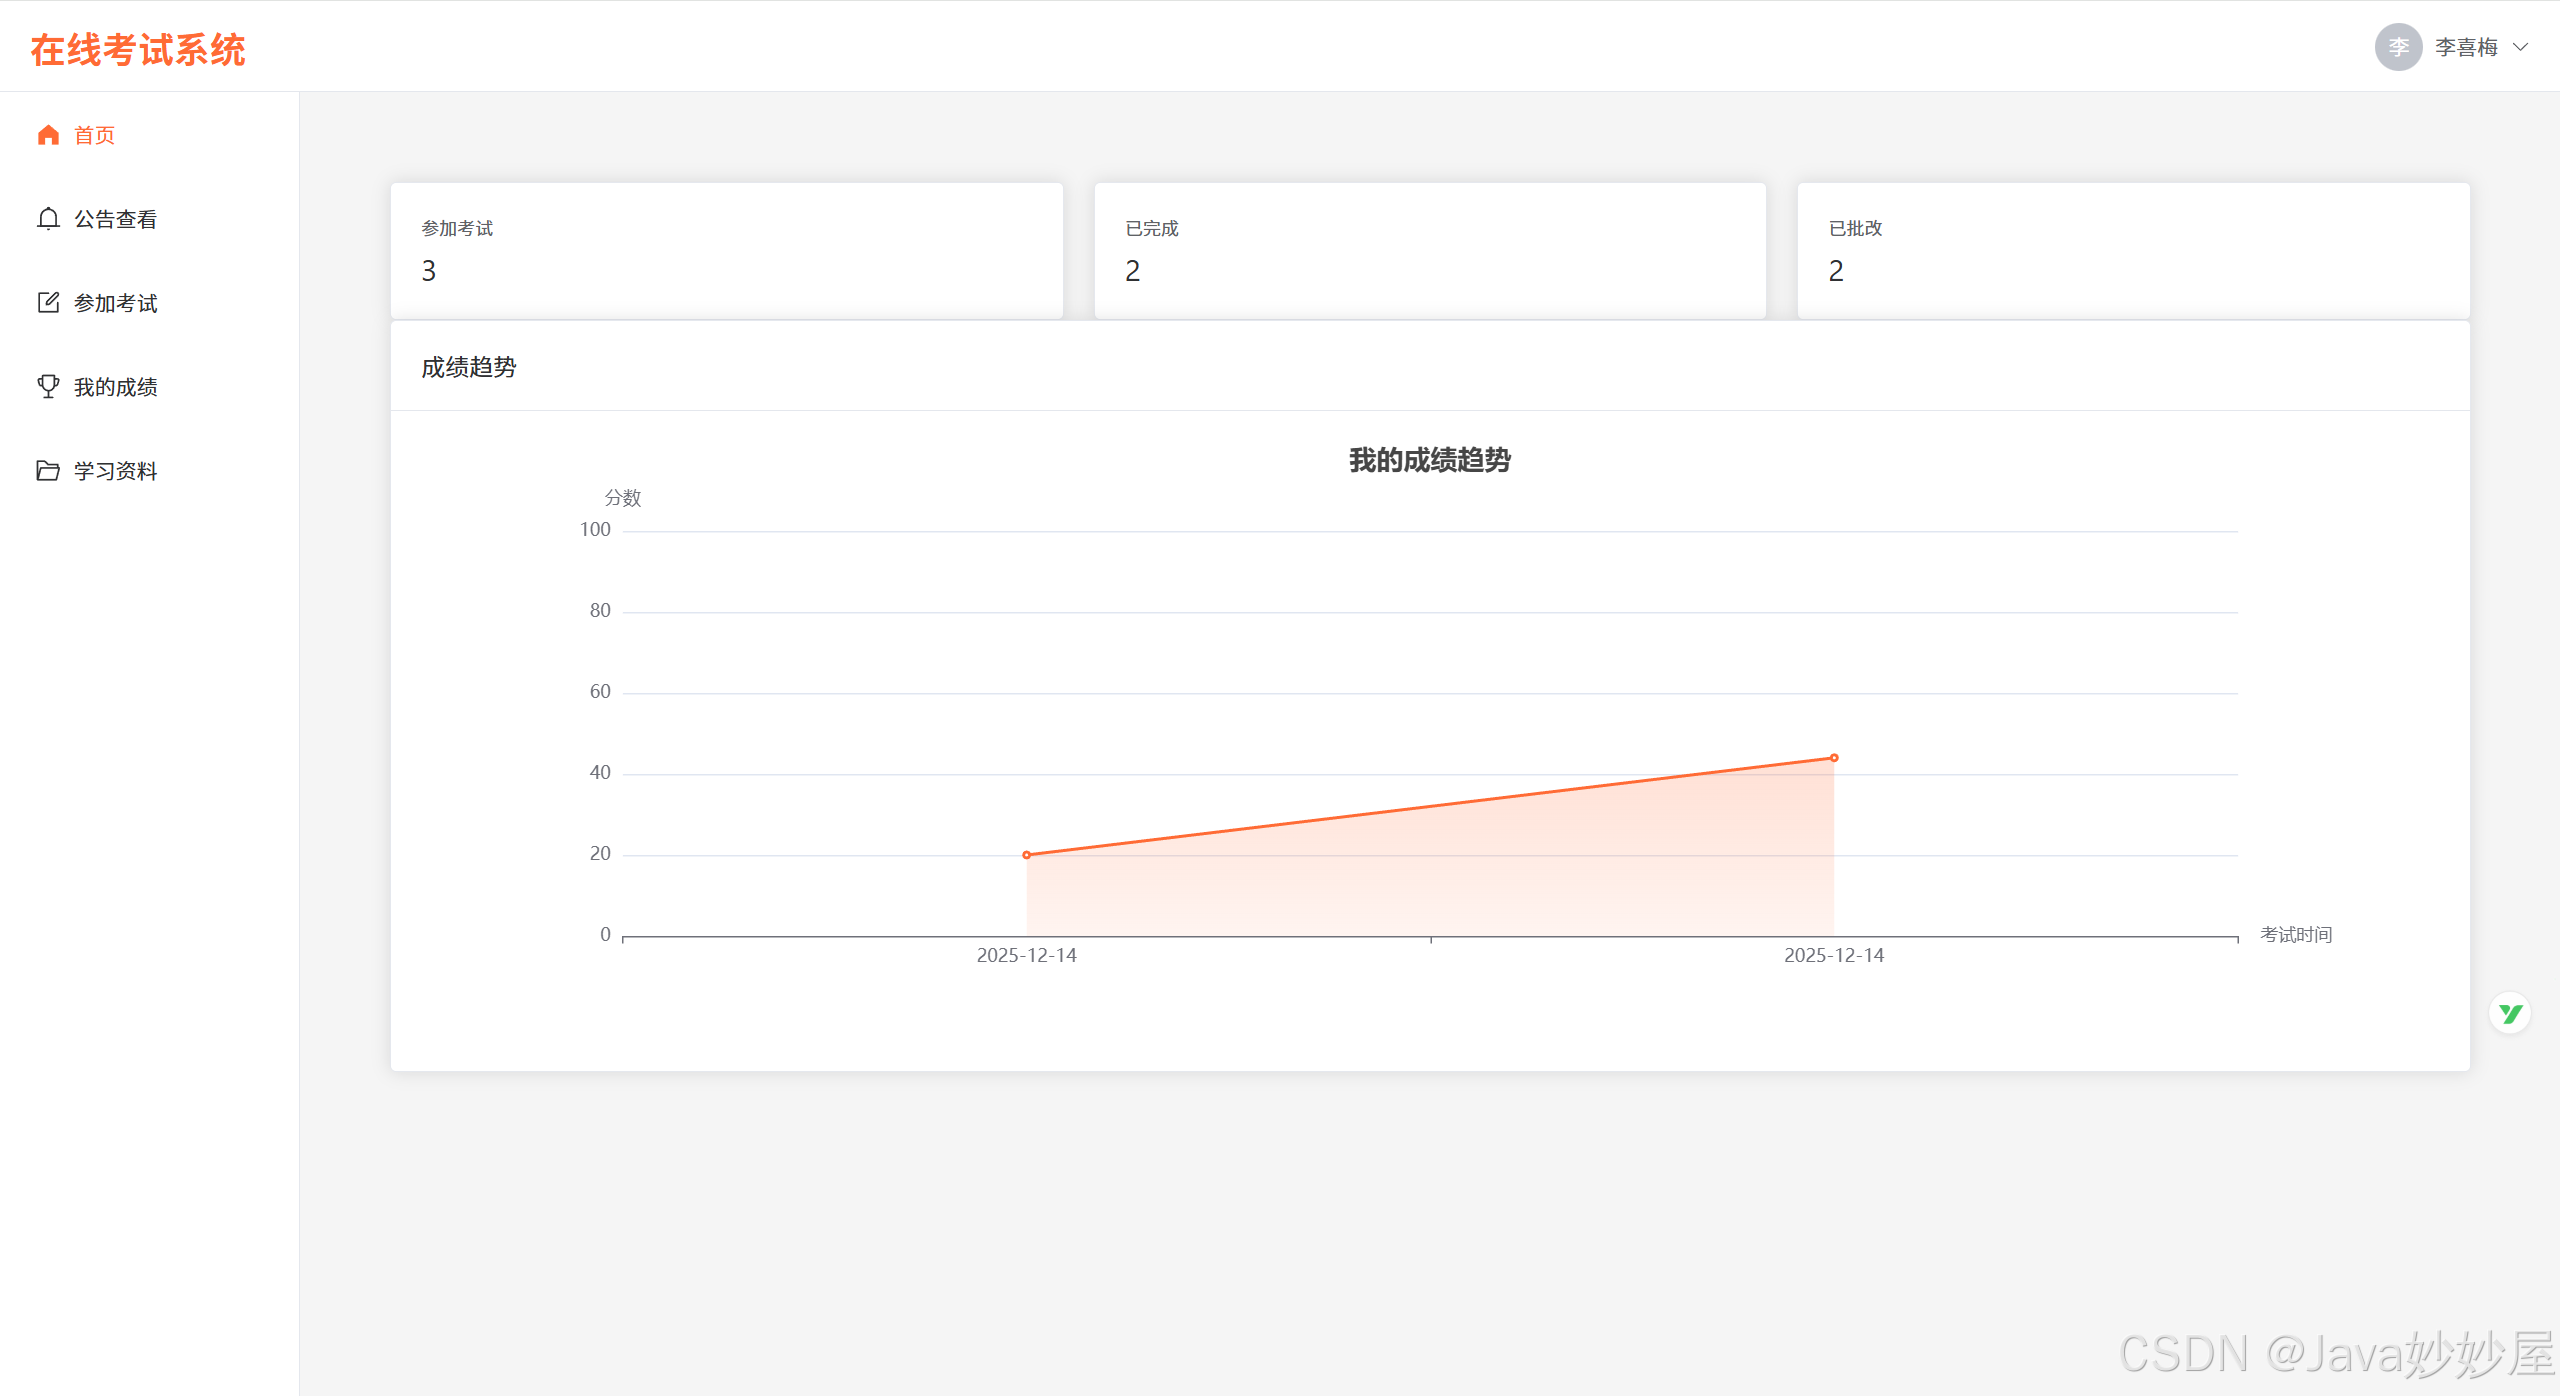
Task: Click the home icon in sidebar
Action: pos(48,135)
